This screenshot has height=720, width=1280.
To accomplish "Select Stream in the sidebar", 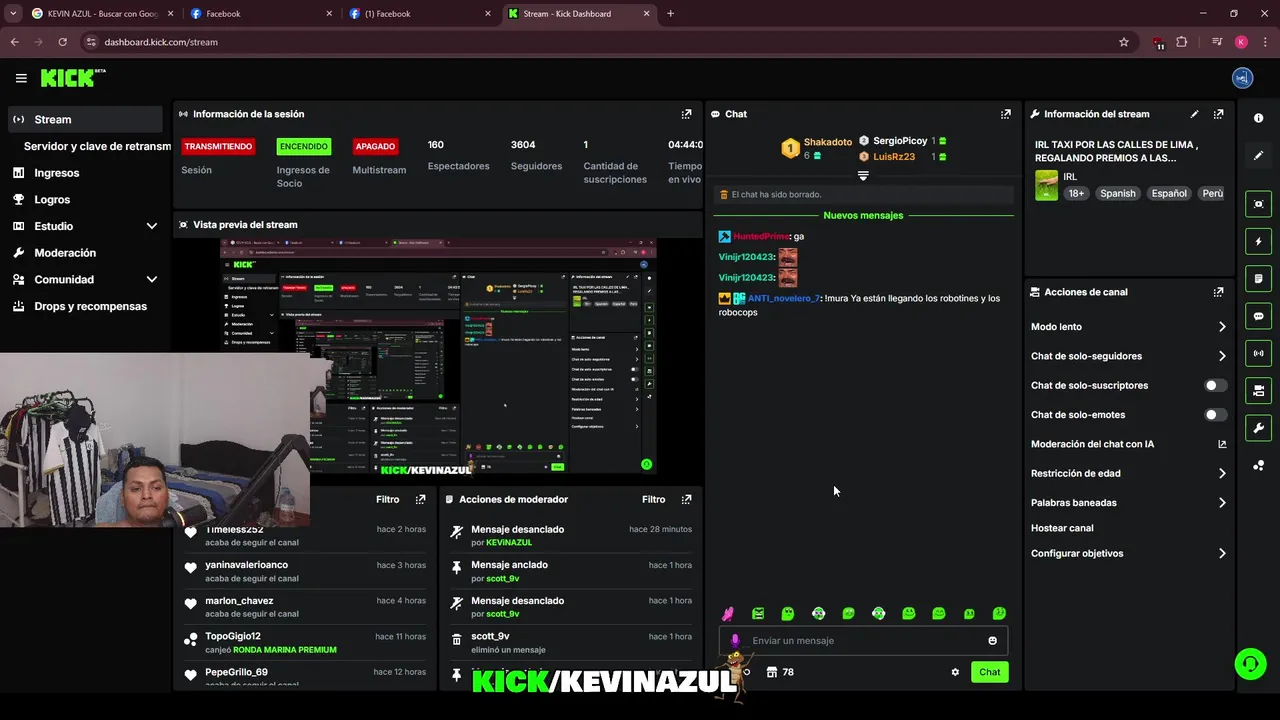I will (x=85, y=119).
